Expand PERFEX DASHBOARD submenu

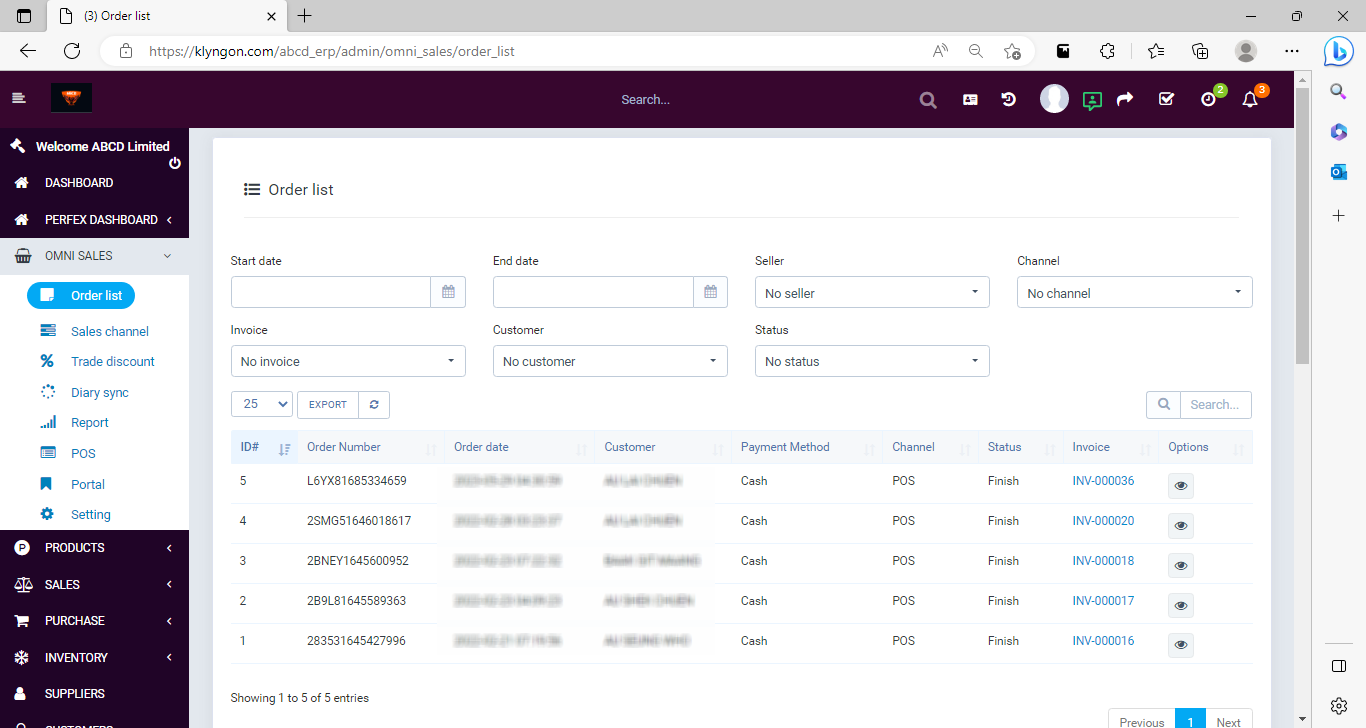(x=94, y=219)
